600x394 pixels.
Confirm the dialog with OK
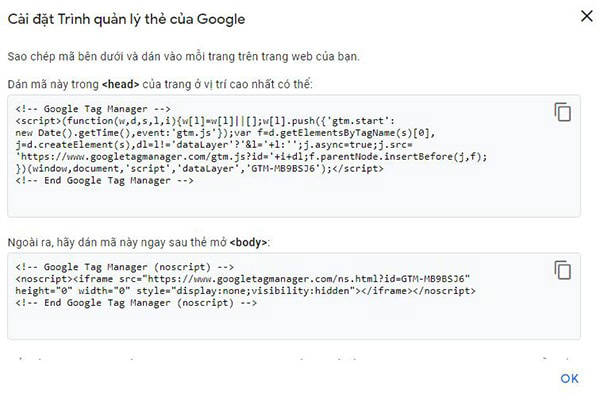569,378
